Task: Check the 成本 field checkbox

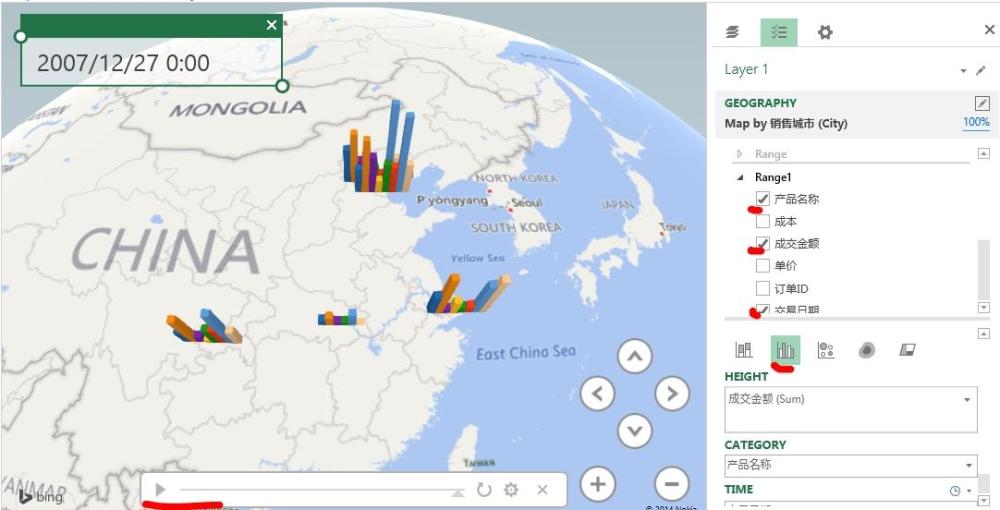Action: point(763,221)
